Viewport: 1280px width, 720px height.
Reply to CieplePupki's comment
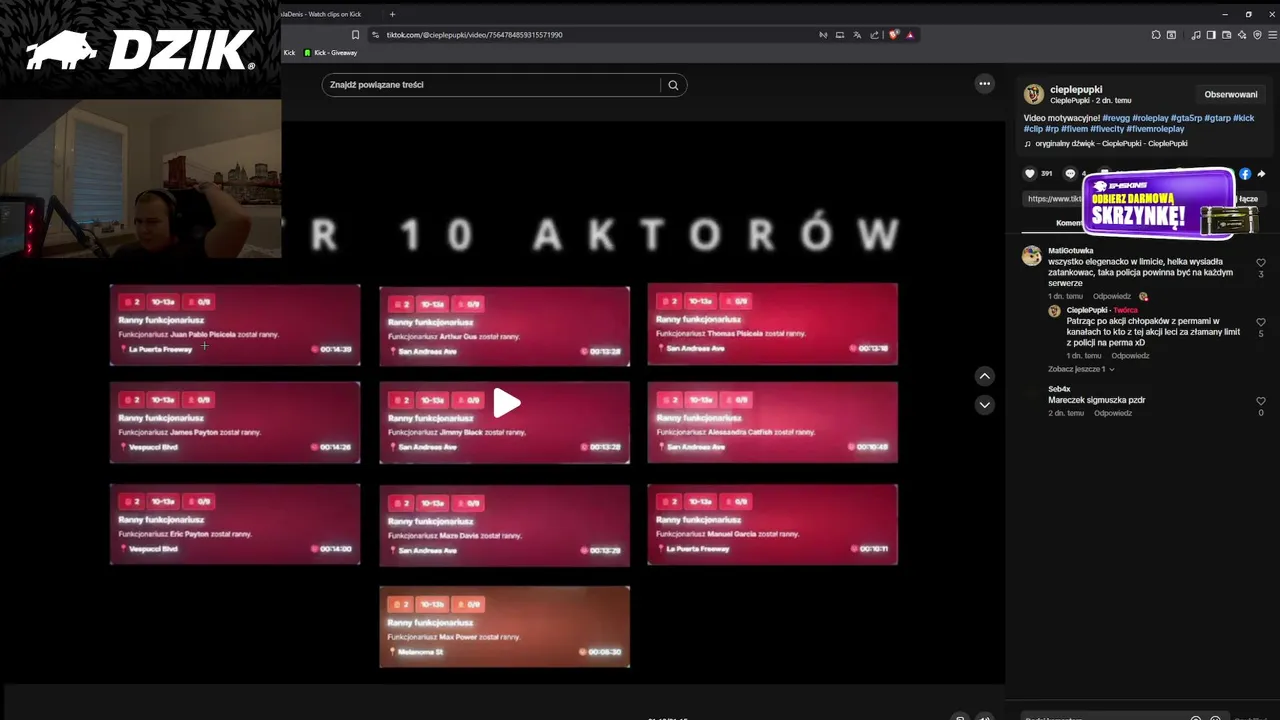[1130, 356]
